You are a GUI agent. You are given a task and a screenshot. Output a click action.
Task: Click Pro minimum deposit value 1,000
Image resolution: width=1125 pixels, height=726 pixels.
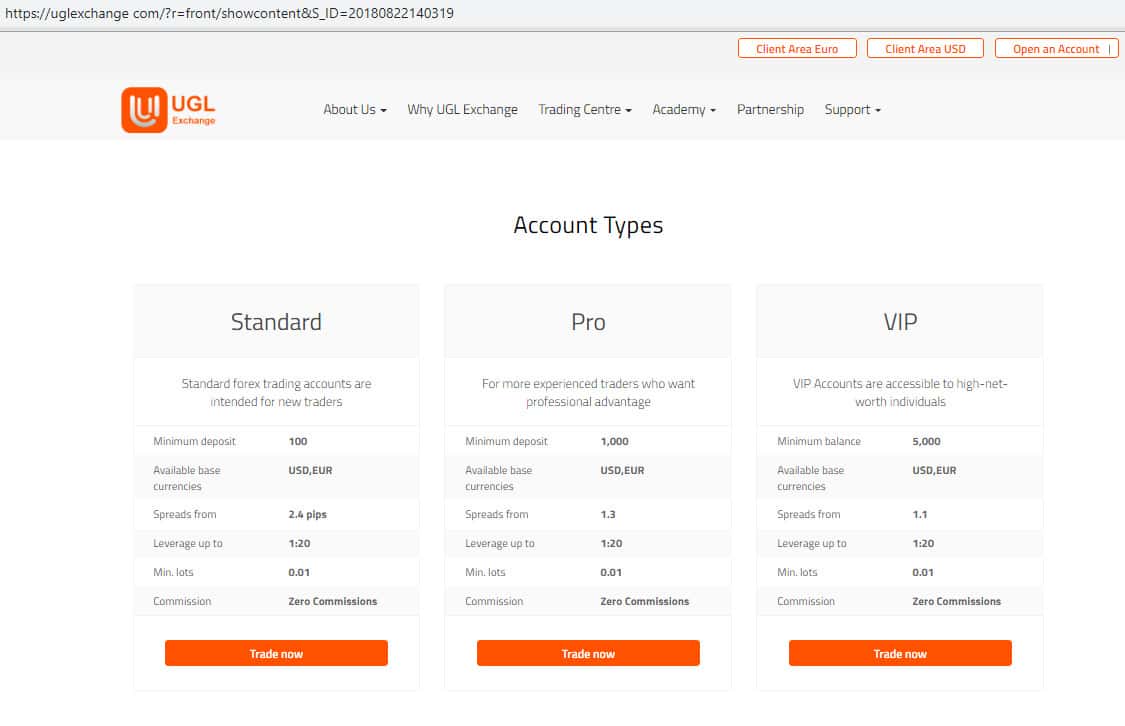[614, 441]
